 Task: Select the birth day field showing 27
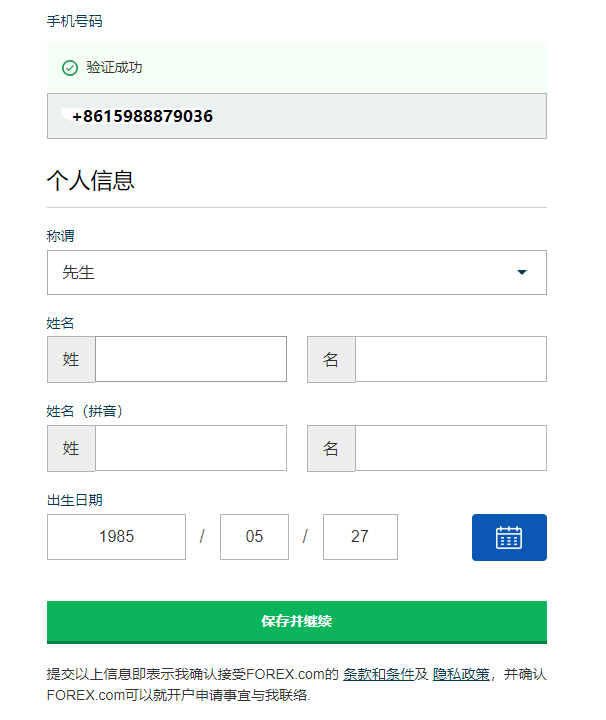(360, 537)
